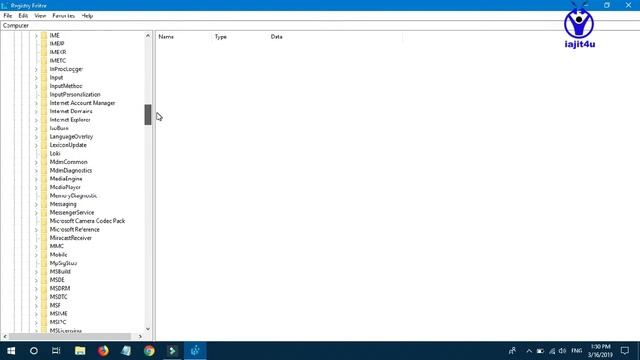Image resolution: width=640 pixels, height=360 pixels.
Task: Launch Firefox from taskbar
Action: pyautogui.click(x=103, y=351)
